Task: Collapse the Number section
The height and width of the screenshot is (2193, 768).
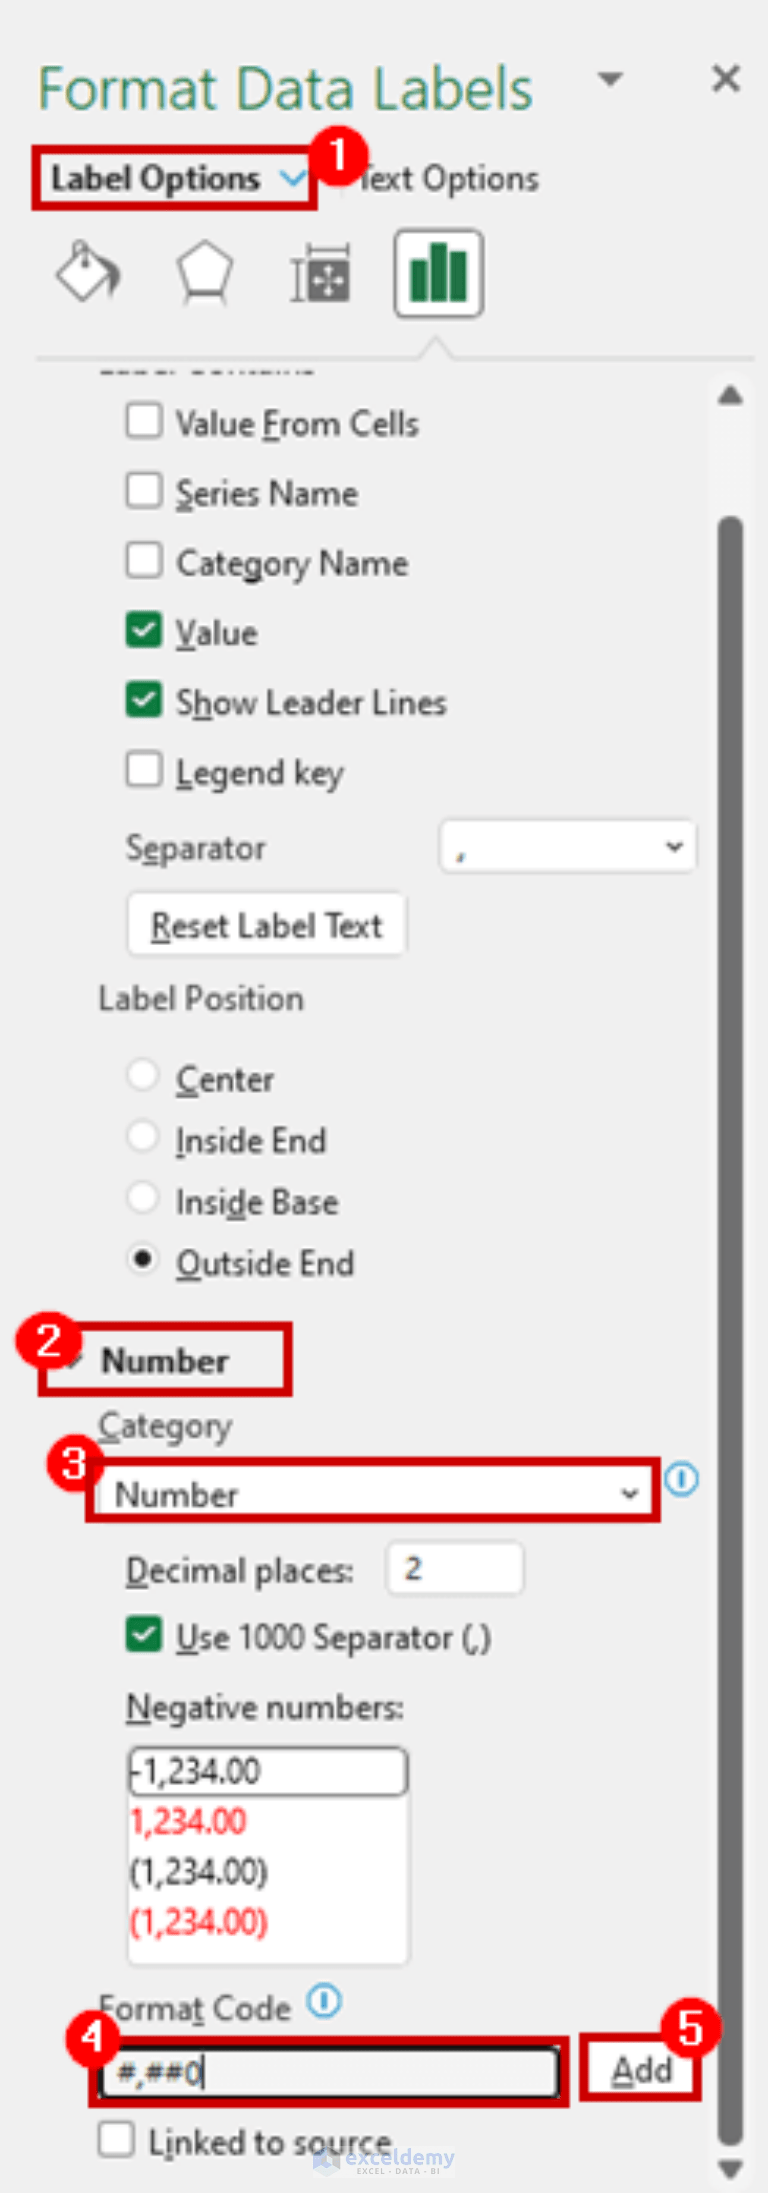Action: [x=165, y=1360]
